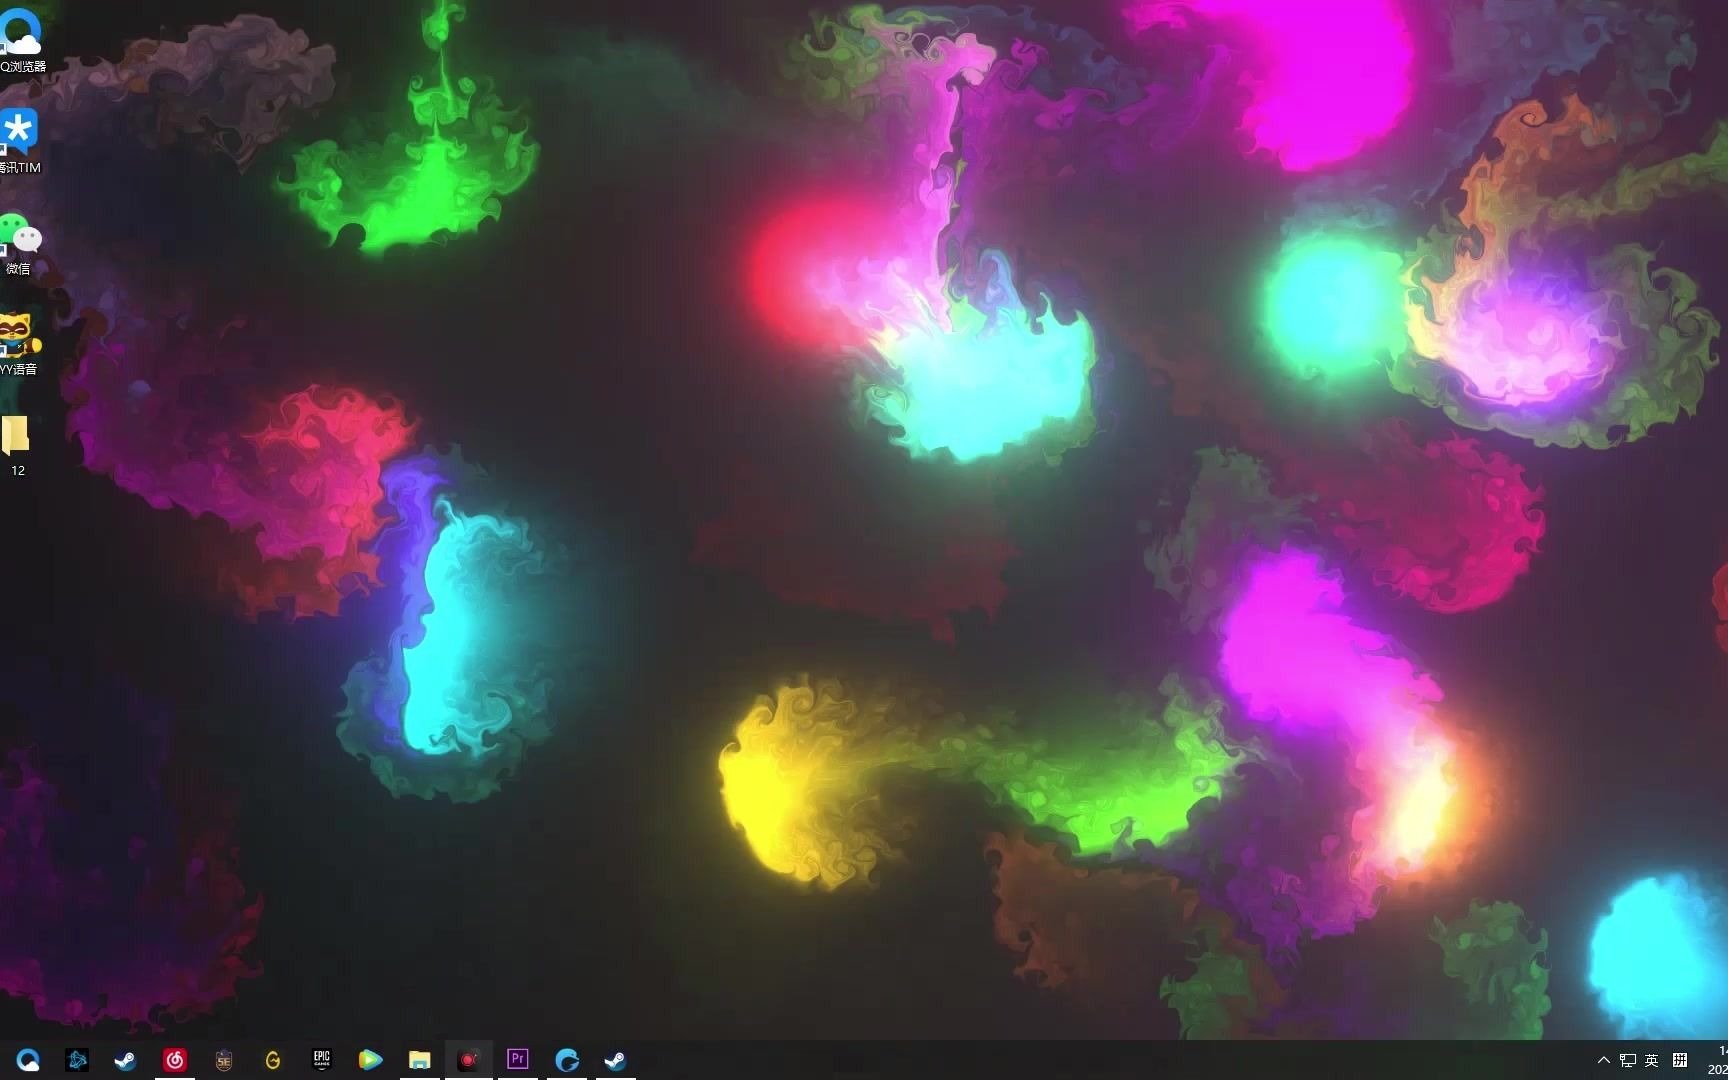Open the YY语音 desktop shortcut
1728x1080 pixels.
pyautogui.click(x=20, y=344)
